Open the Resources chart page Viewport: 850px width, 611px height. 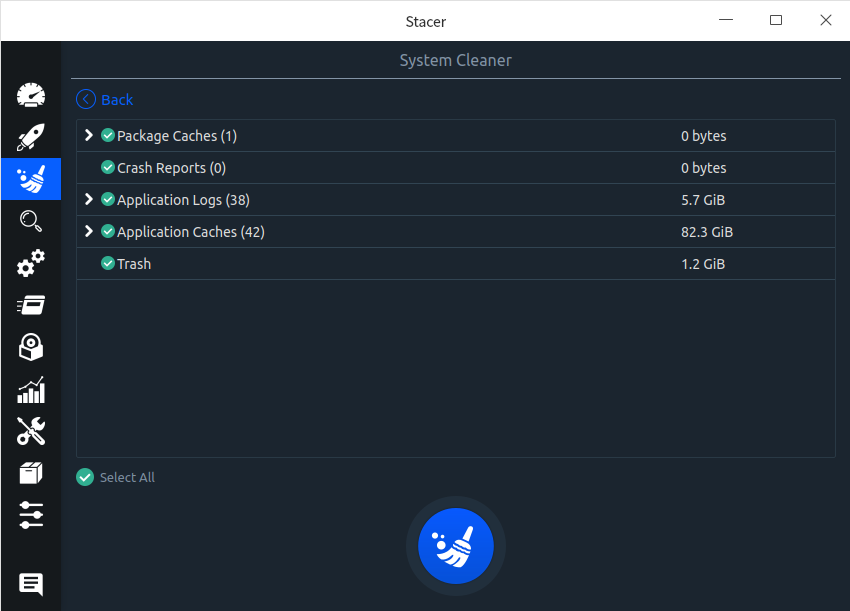pyautogui.click(x=31, y=390)
